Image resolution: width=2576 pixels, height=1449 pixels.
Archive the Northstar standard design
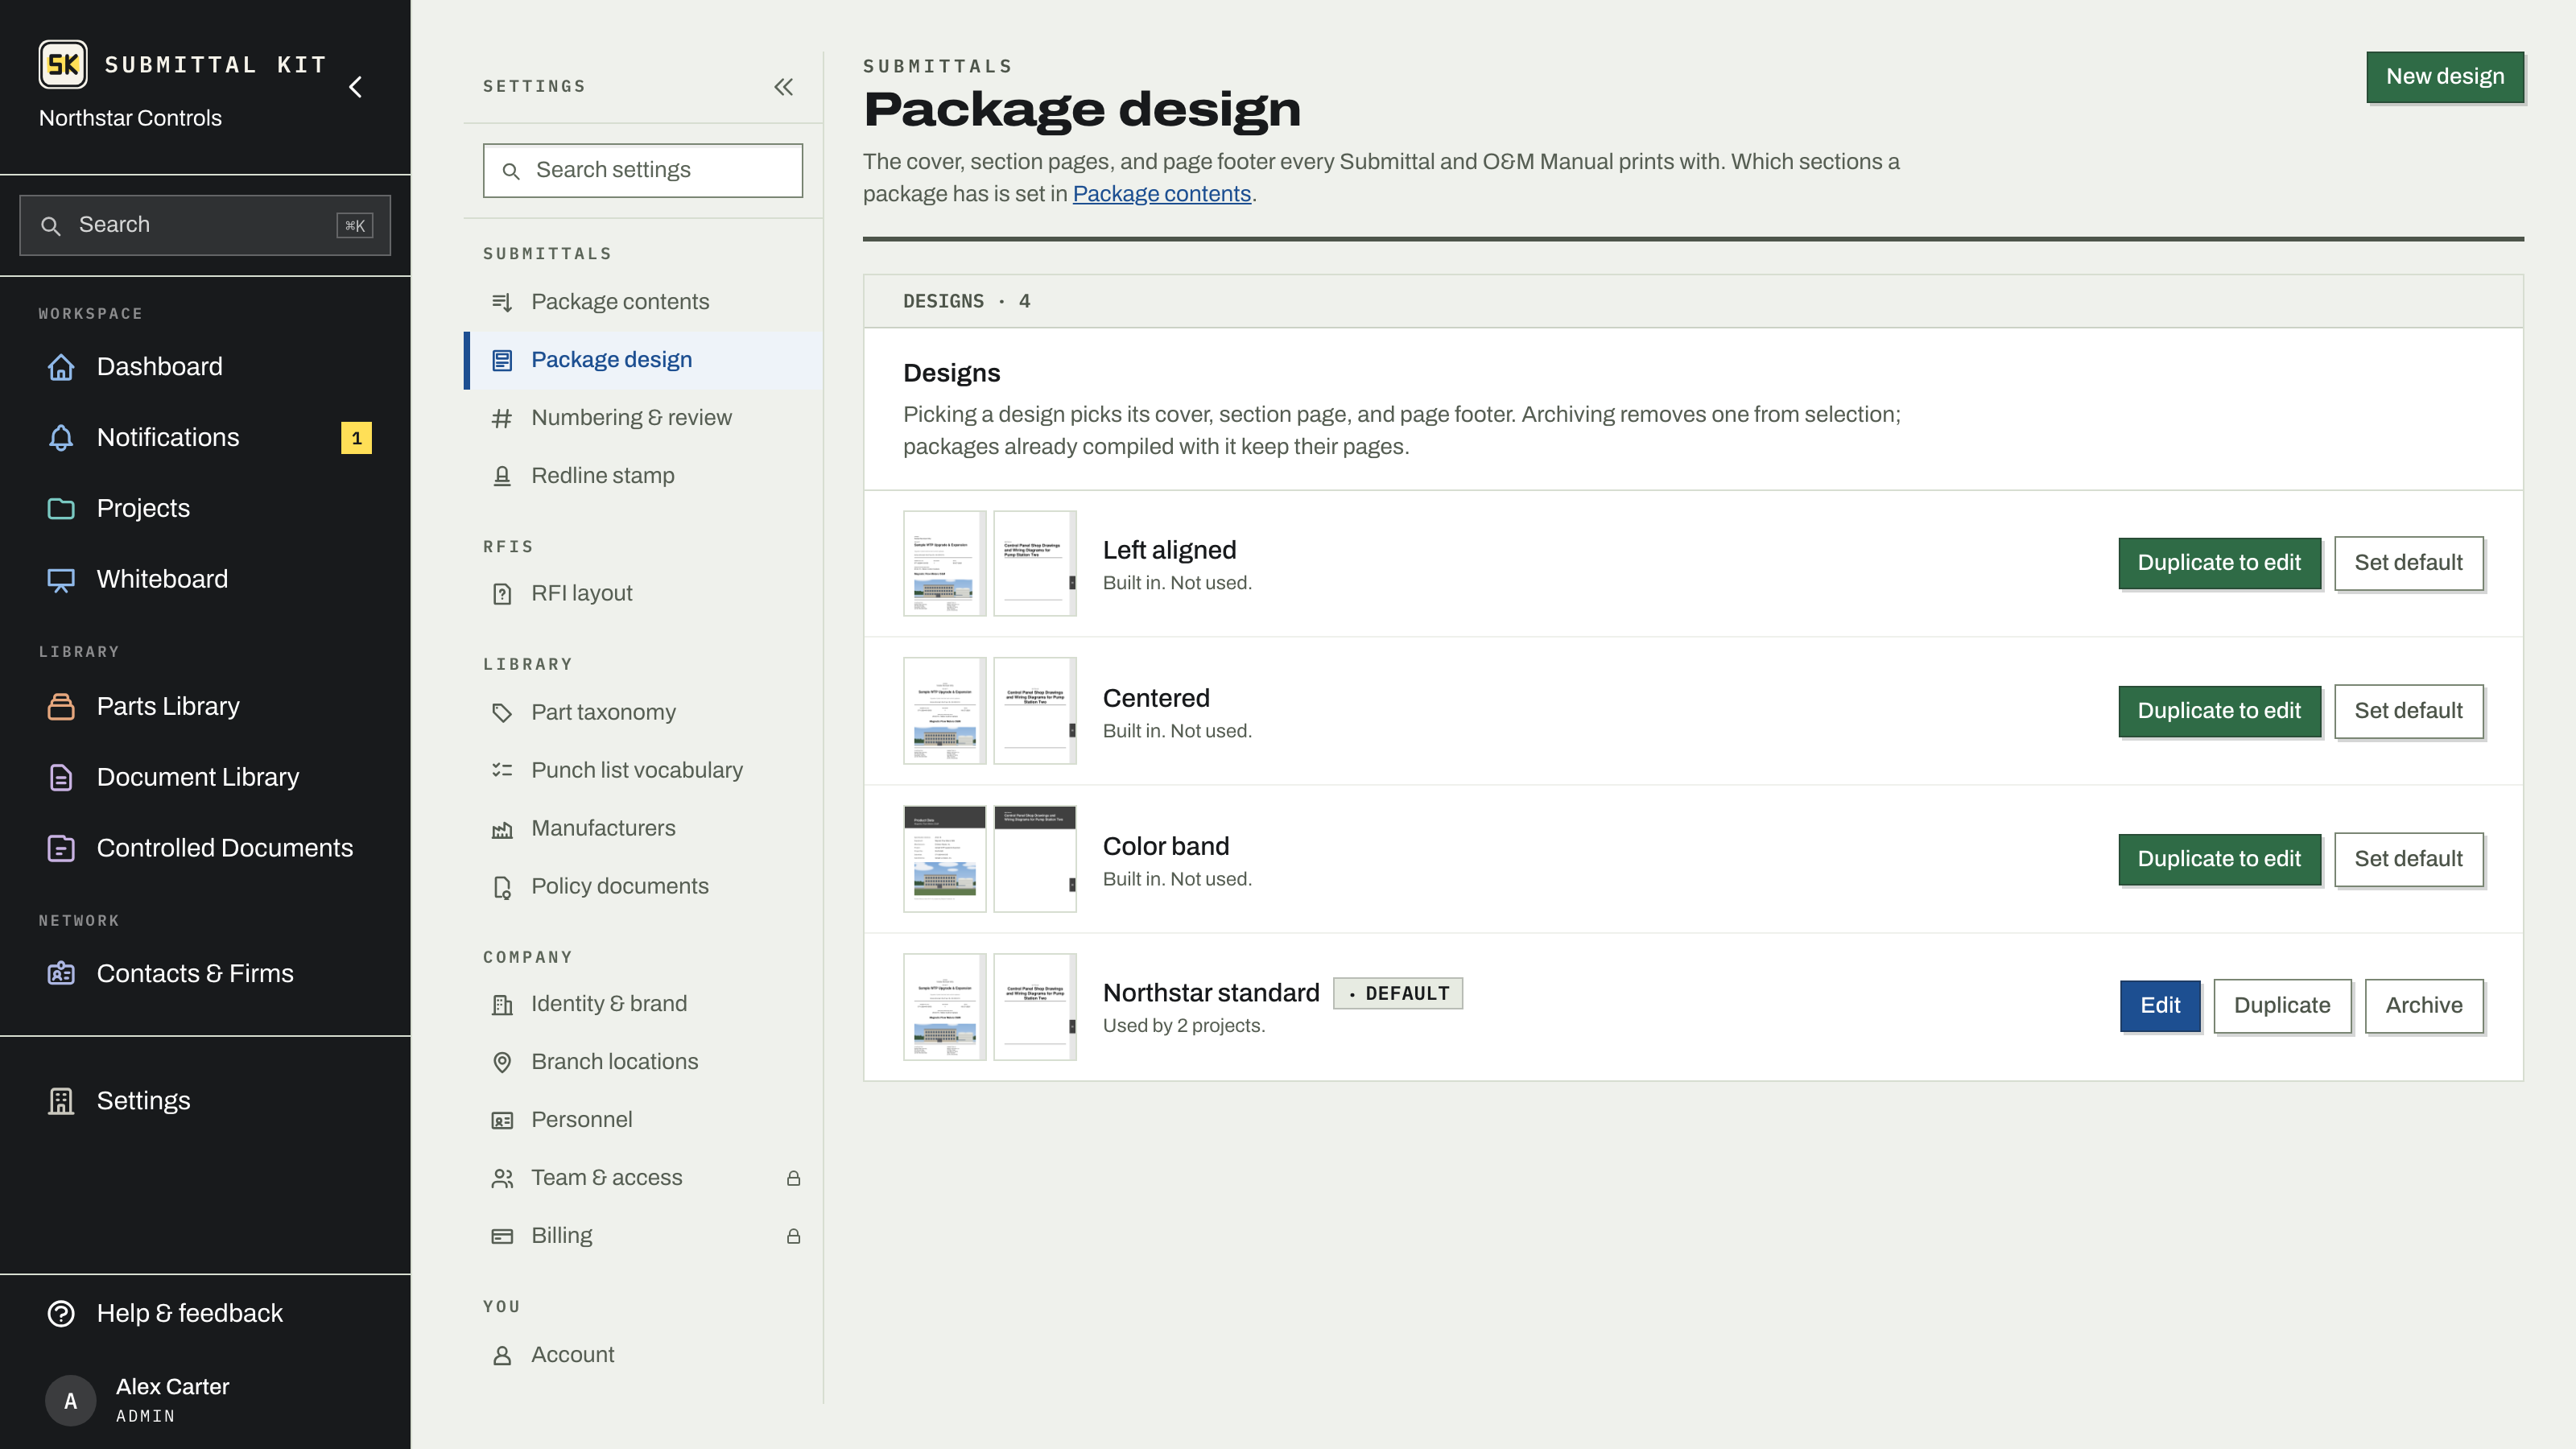[2423, 1006]
